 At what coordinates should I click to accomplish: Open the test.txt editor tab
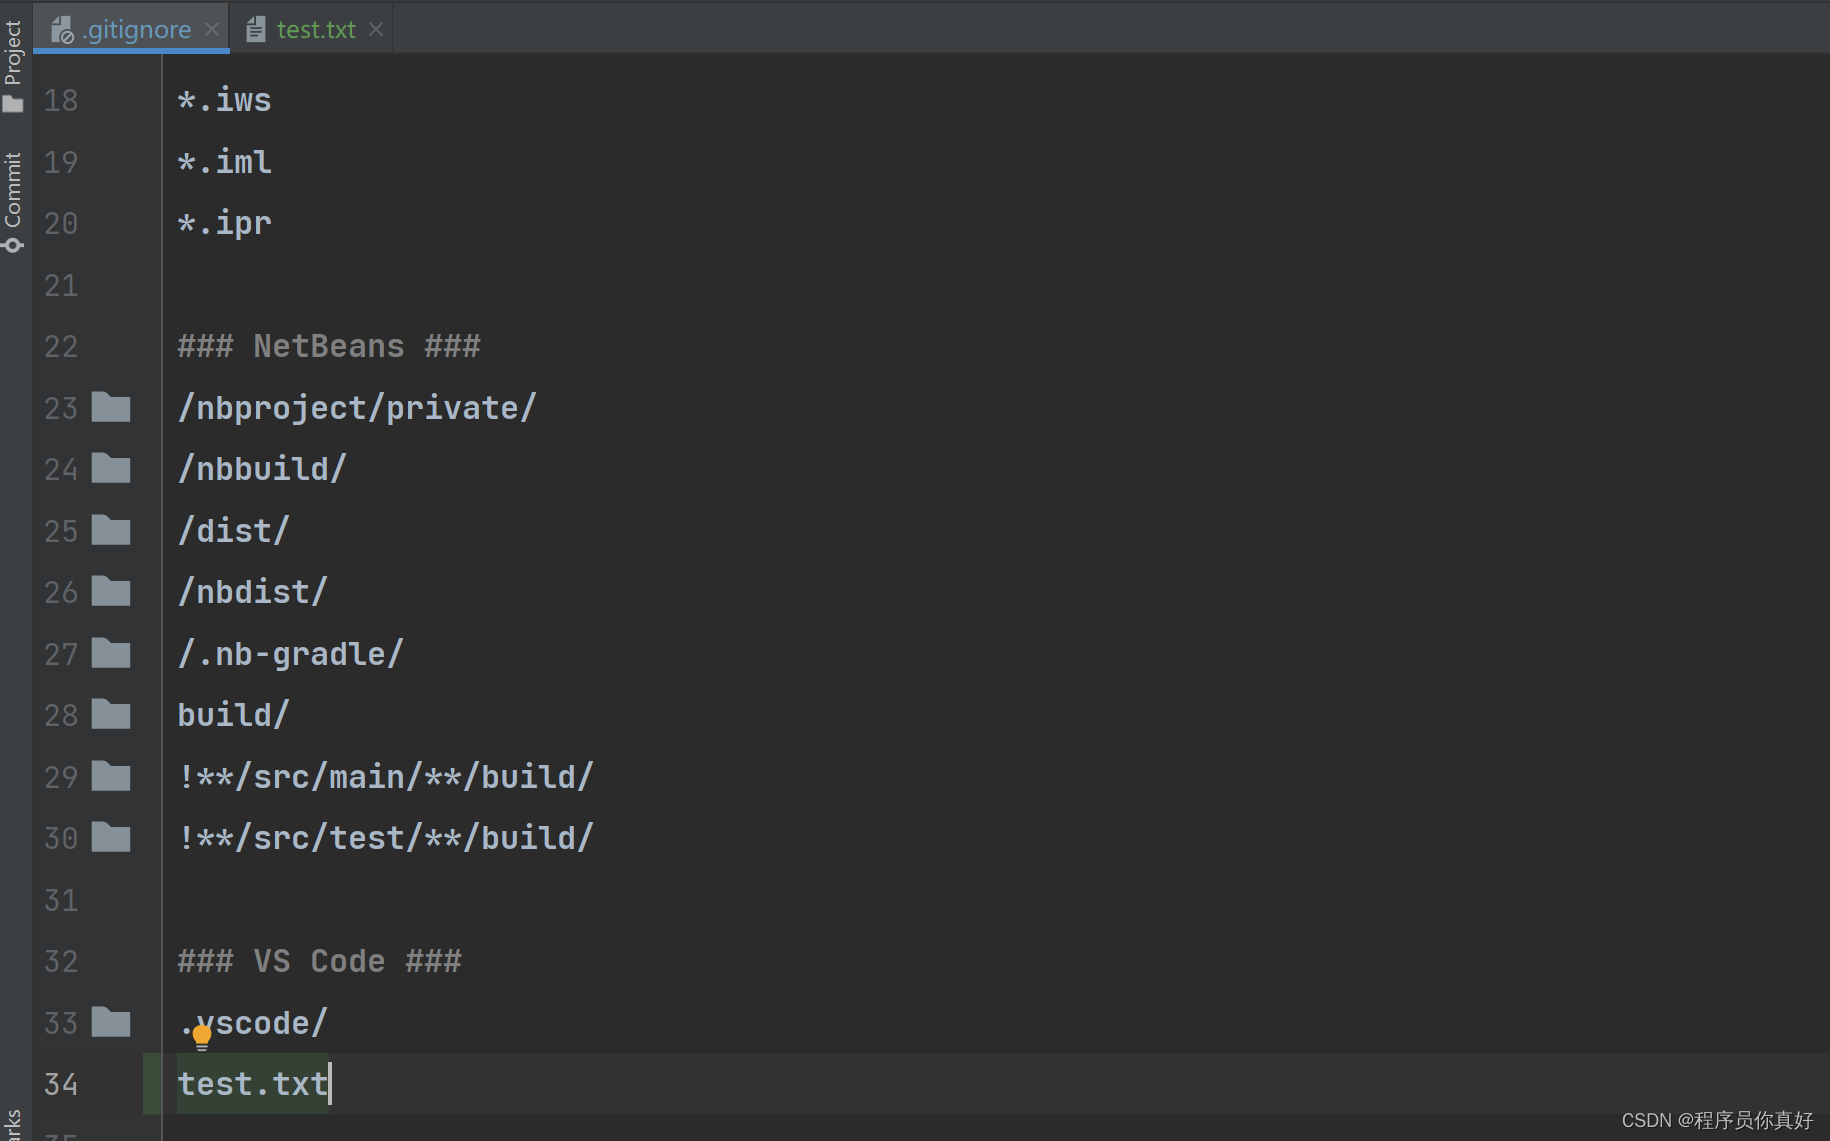click(x=310, y=29)
